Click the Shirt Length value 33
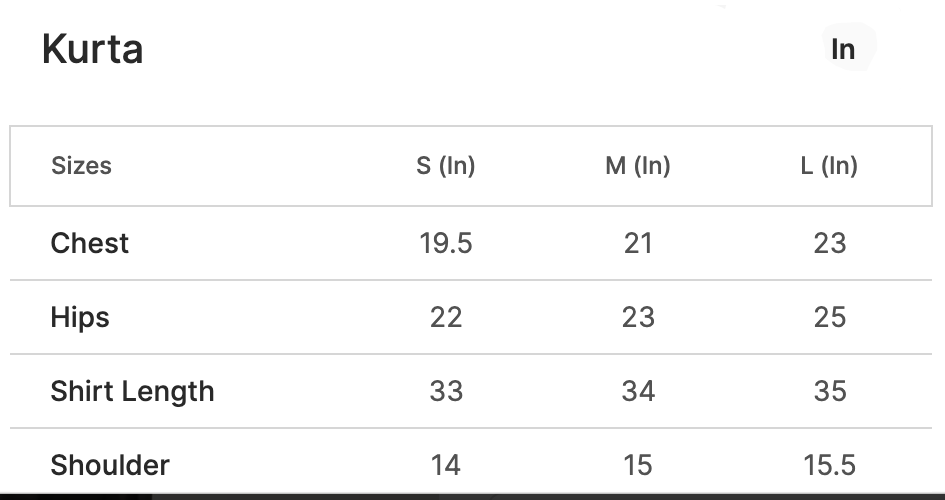Image resolution: width=945 pixels, height=500 pixels. (446, 391)
